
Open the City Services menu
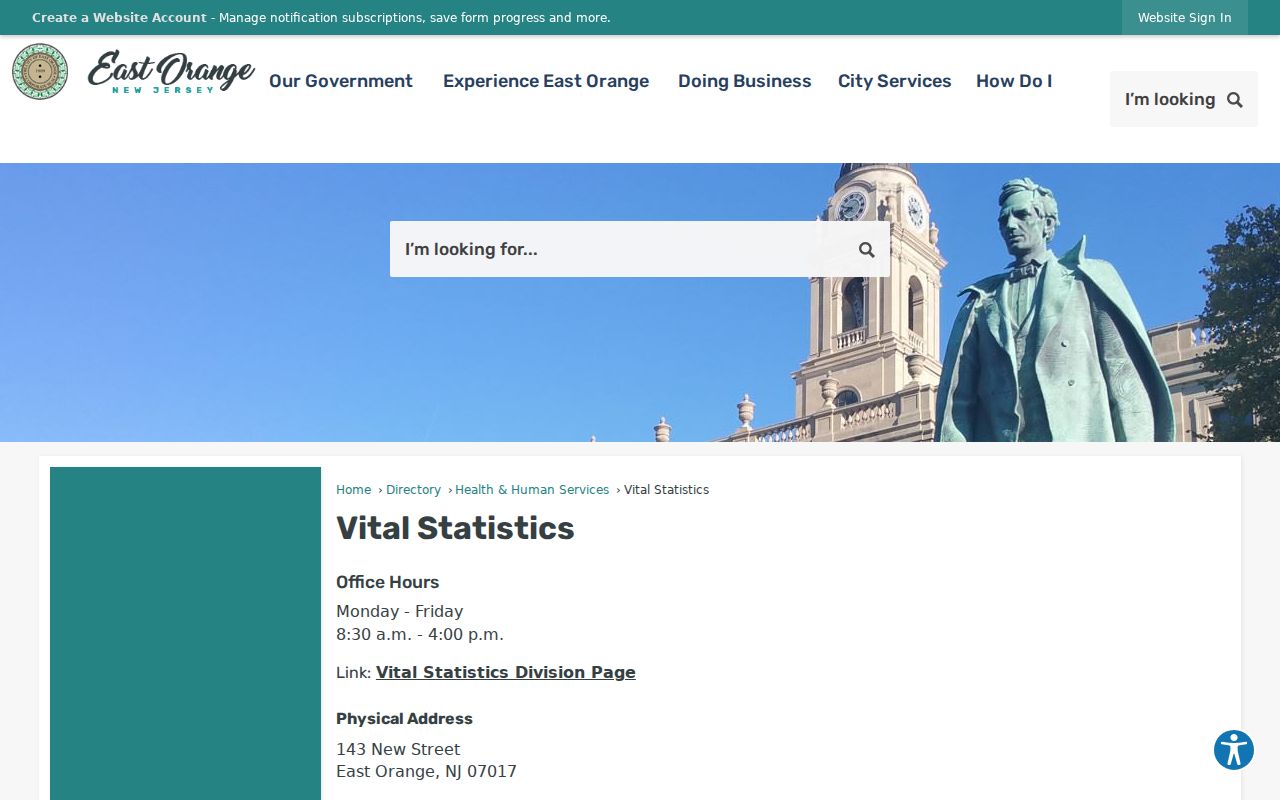point(895,81)
